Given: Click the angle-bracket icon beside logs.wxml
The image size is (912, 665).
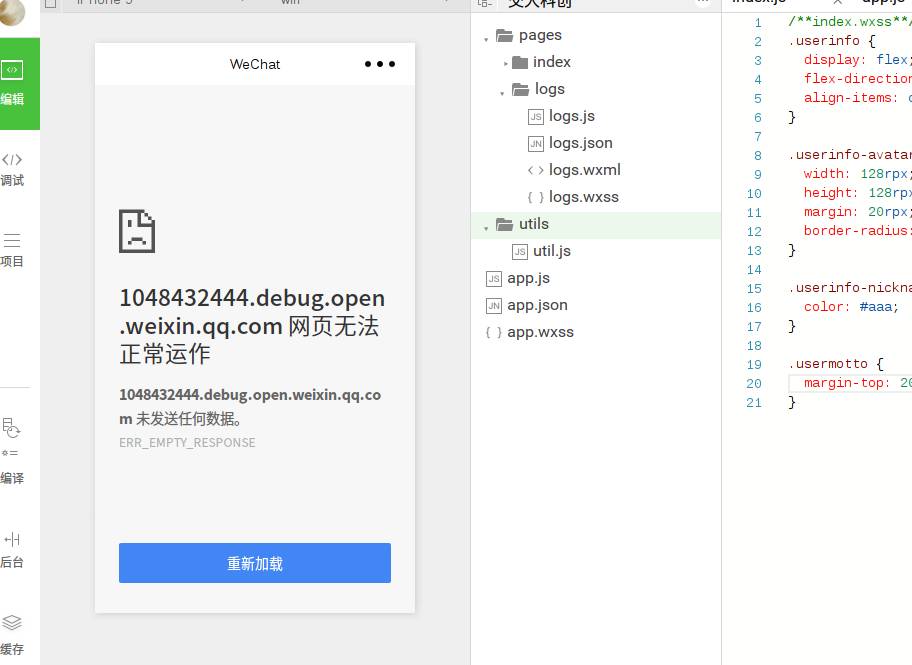Looking at the screenshot, I should click(x=536, y=170).
